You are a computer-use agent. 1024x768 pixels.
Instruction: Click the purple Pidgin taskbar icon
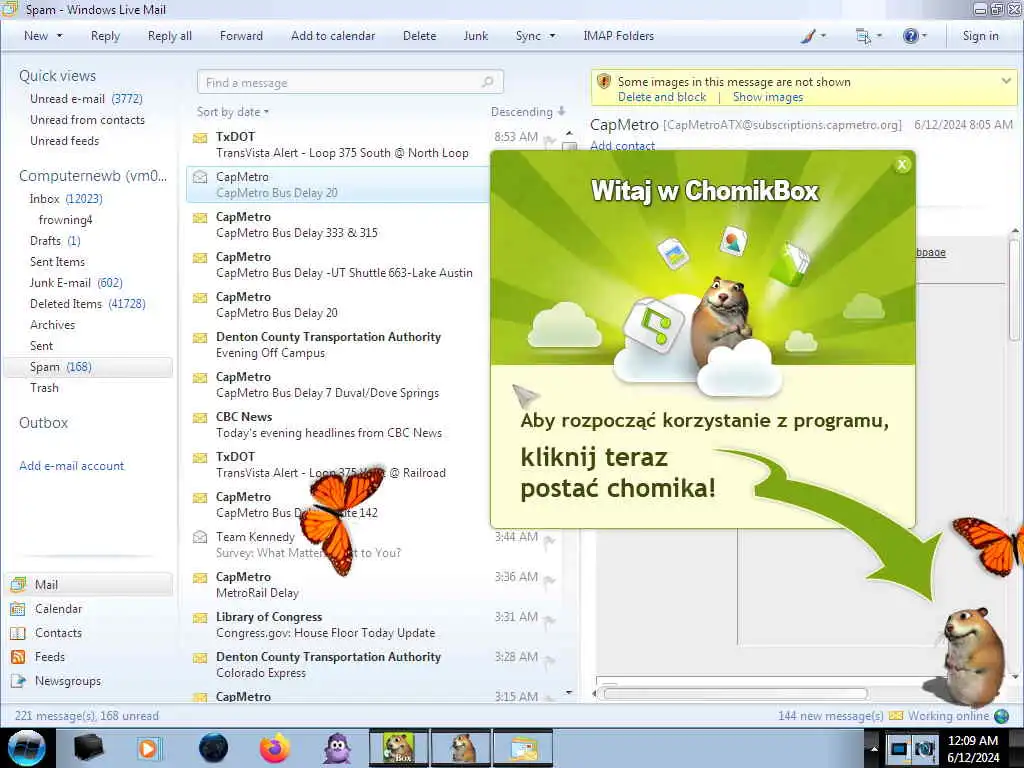click(x=338, y=748)
